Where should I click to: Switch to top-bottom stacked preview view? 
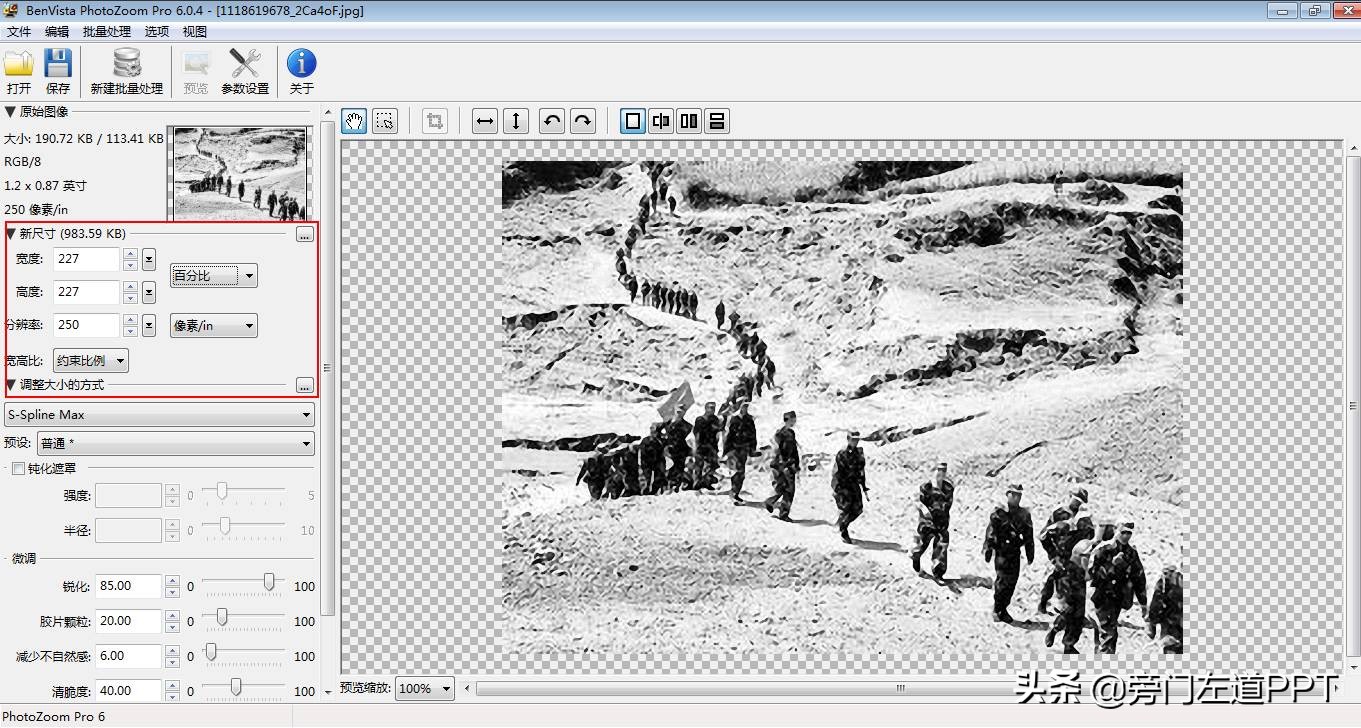coord(717,121)
